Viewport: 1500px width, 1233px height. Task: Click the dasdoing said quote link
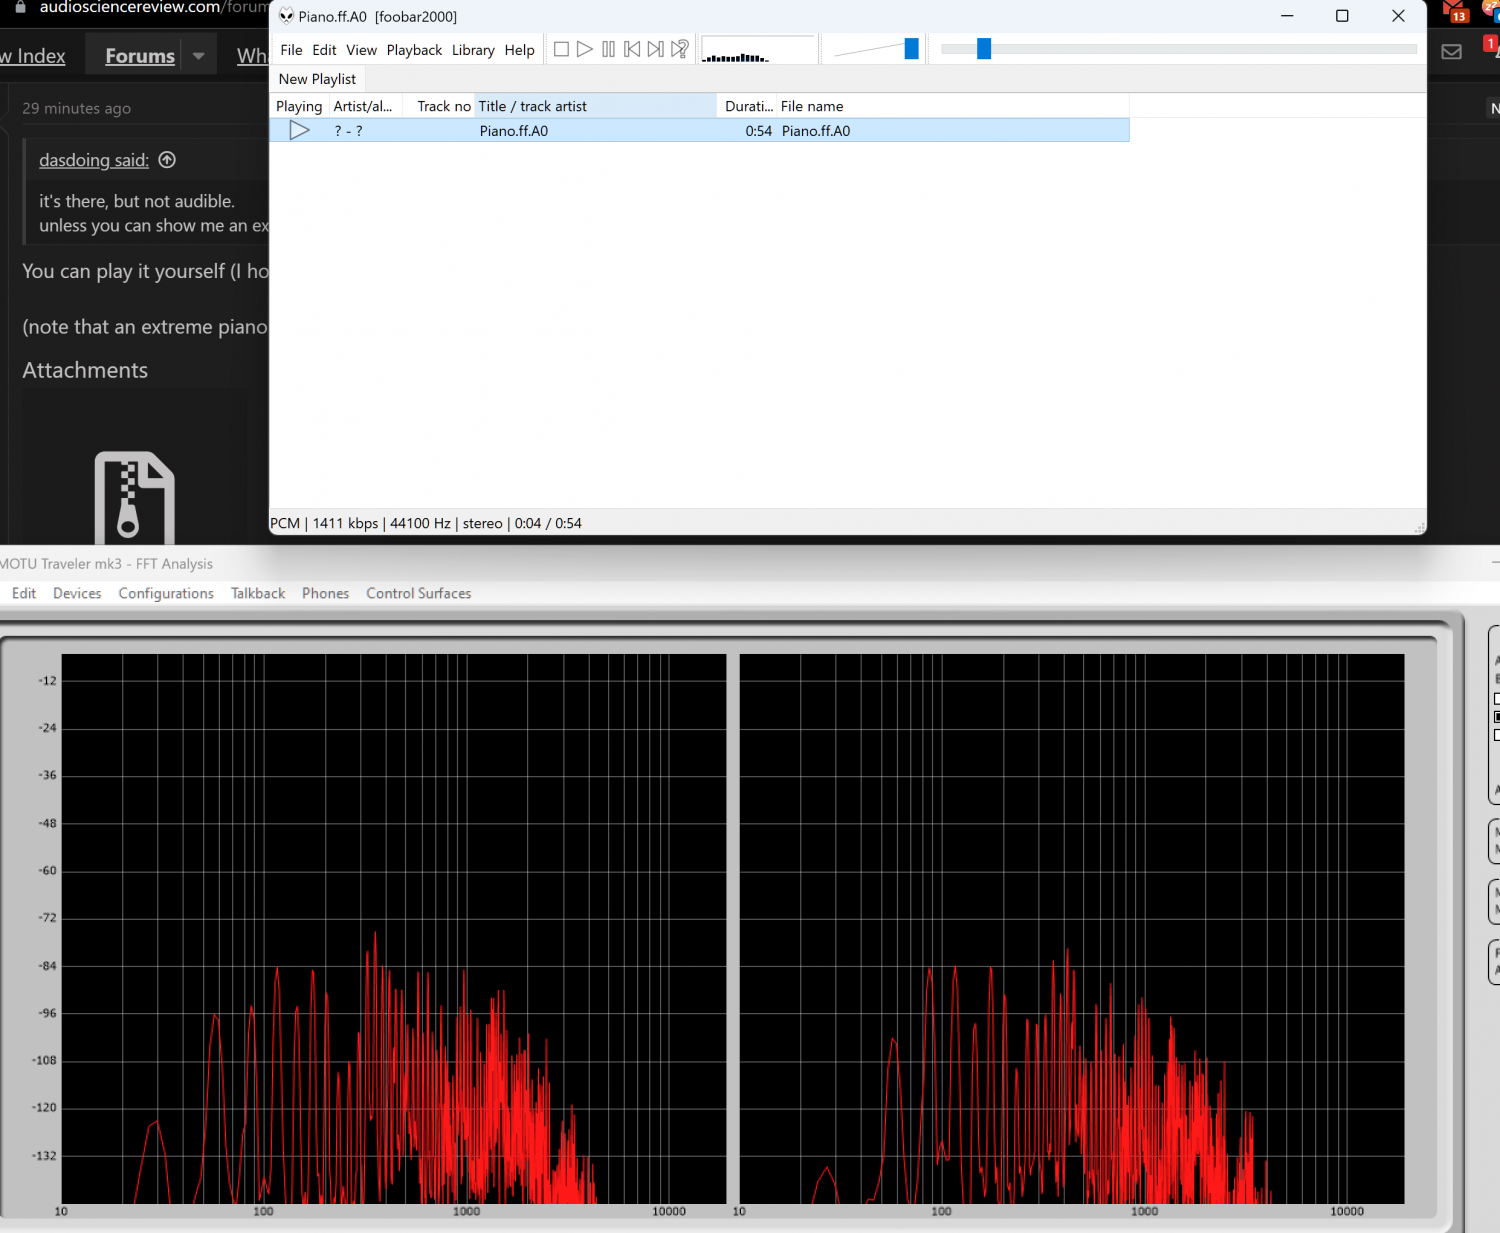[93, 160]
